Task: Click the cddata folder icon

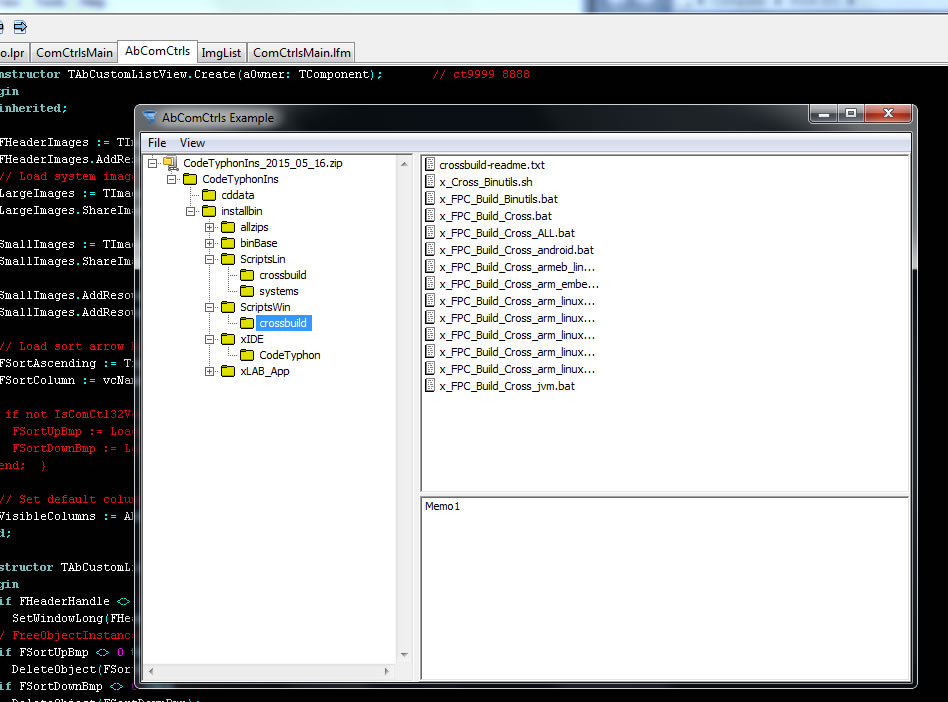Action: click(x=209, y=195)
